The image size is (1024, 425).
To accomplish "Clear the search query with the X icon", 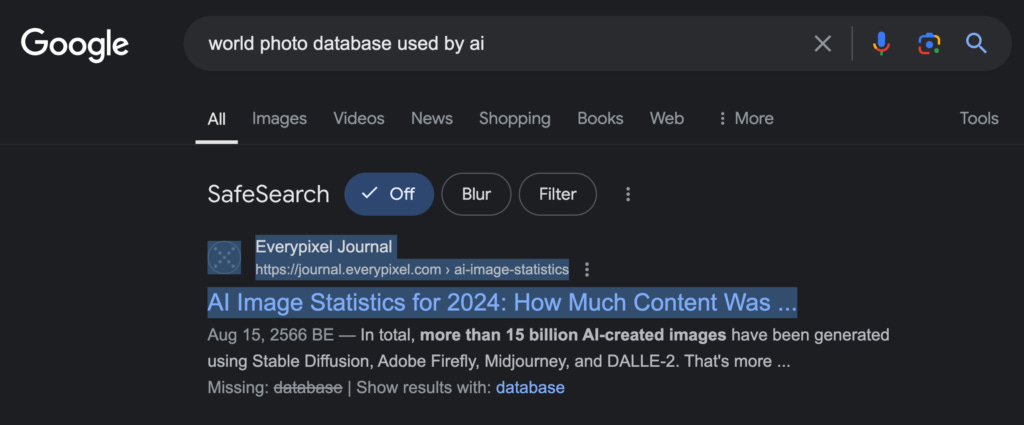I will click(823, 44).
